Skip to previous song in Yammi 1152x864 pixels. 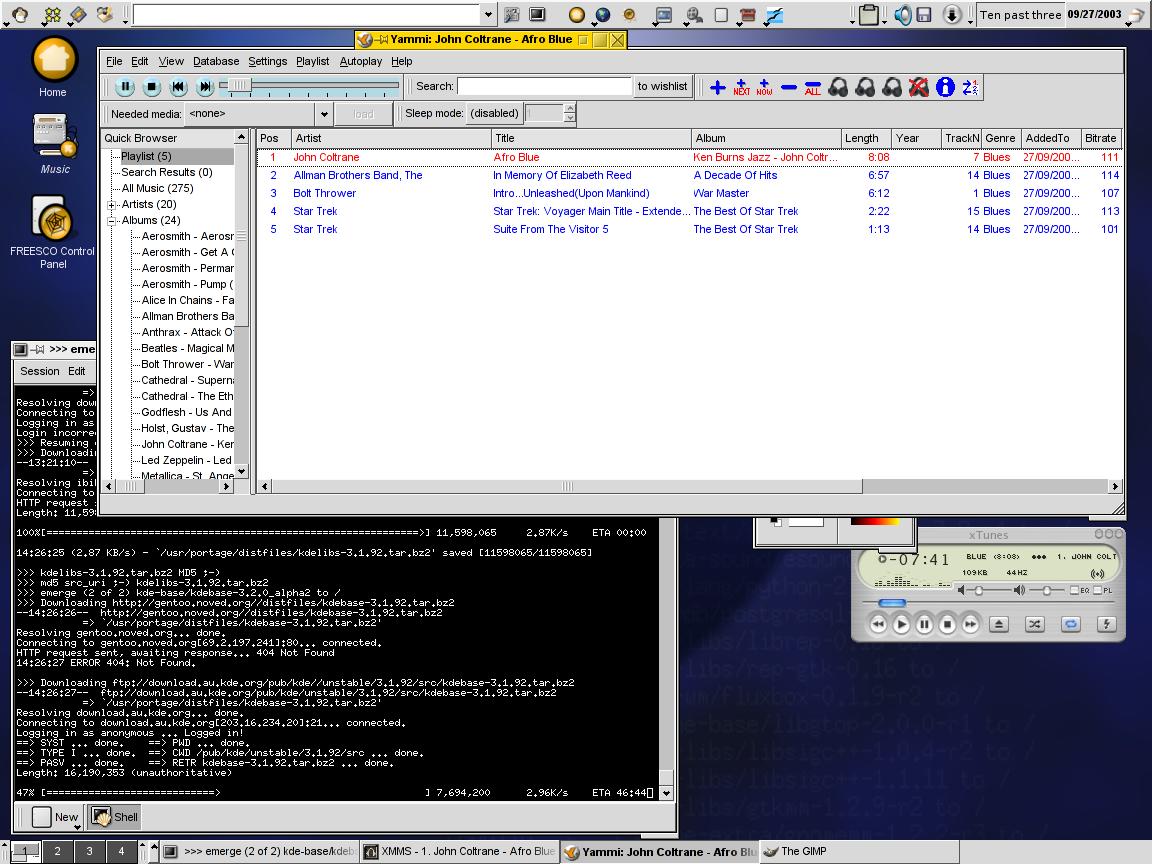[179, 87]
